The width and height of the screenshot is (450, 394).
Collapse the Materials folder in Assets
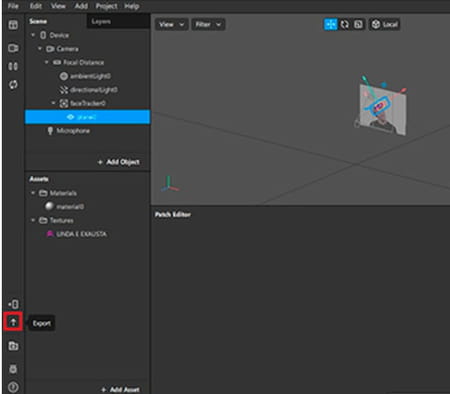[x=33, y=193]
